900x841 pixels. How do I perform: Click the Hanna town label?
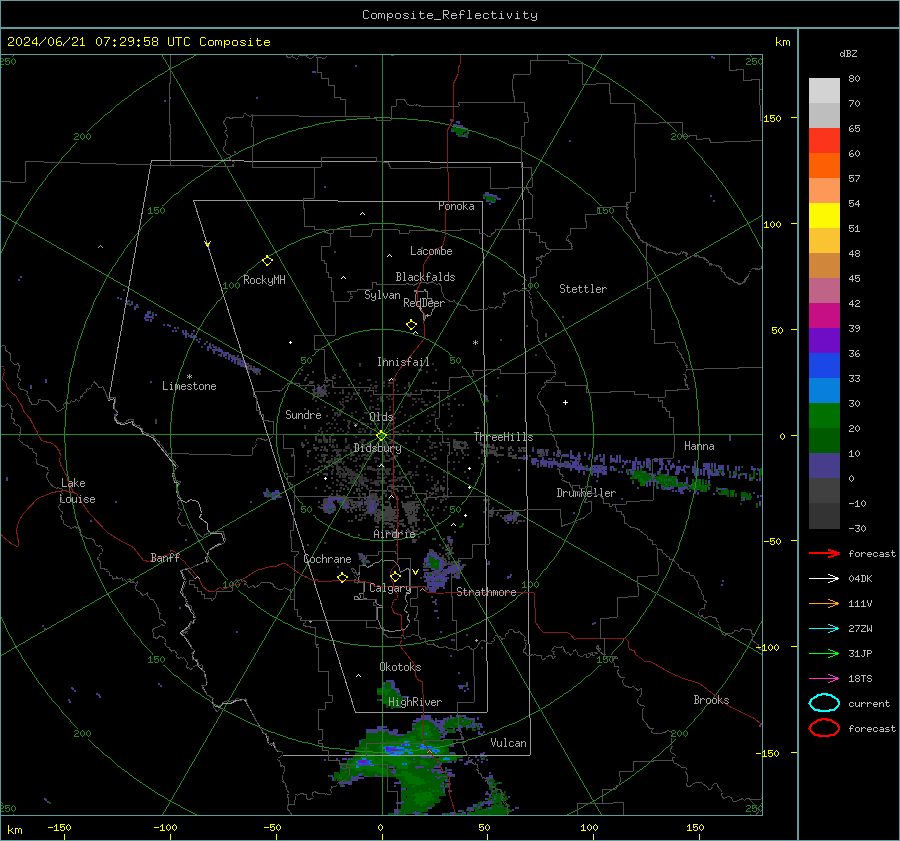pyautogui.click(x=699, y=446)
